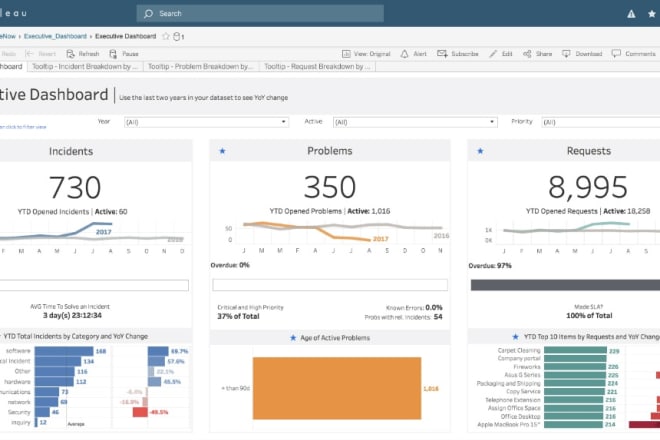The image size is (660, 440).
Task: Click the star icon beside Requests
Action: click(x=480, y=151)
